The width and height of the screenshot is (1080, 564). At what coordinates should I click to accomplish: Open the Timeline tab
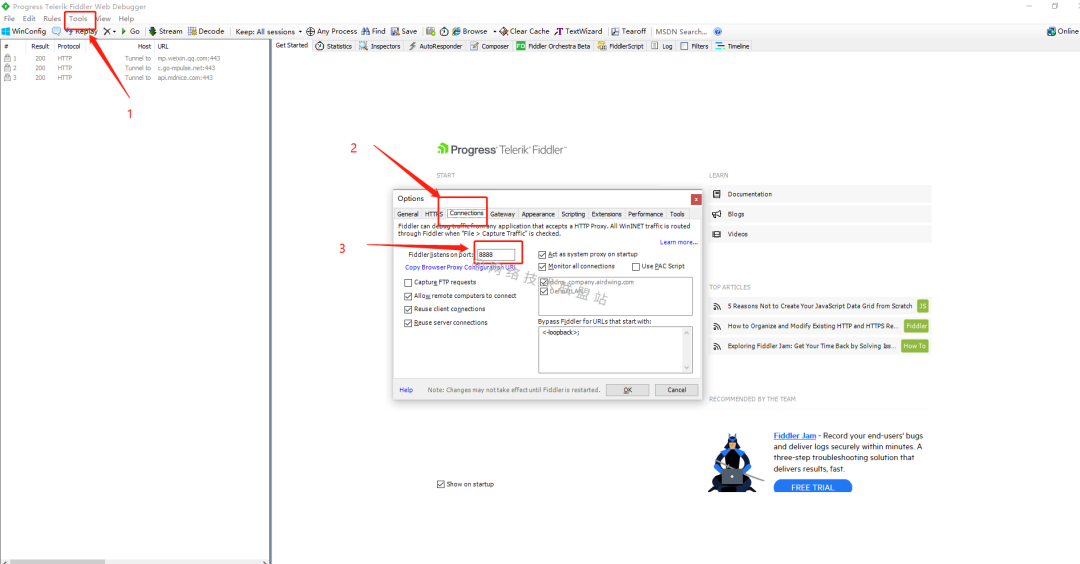click(x=732, y=46)
